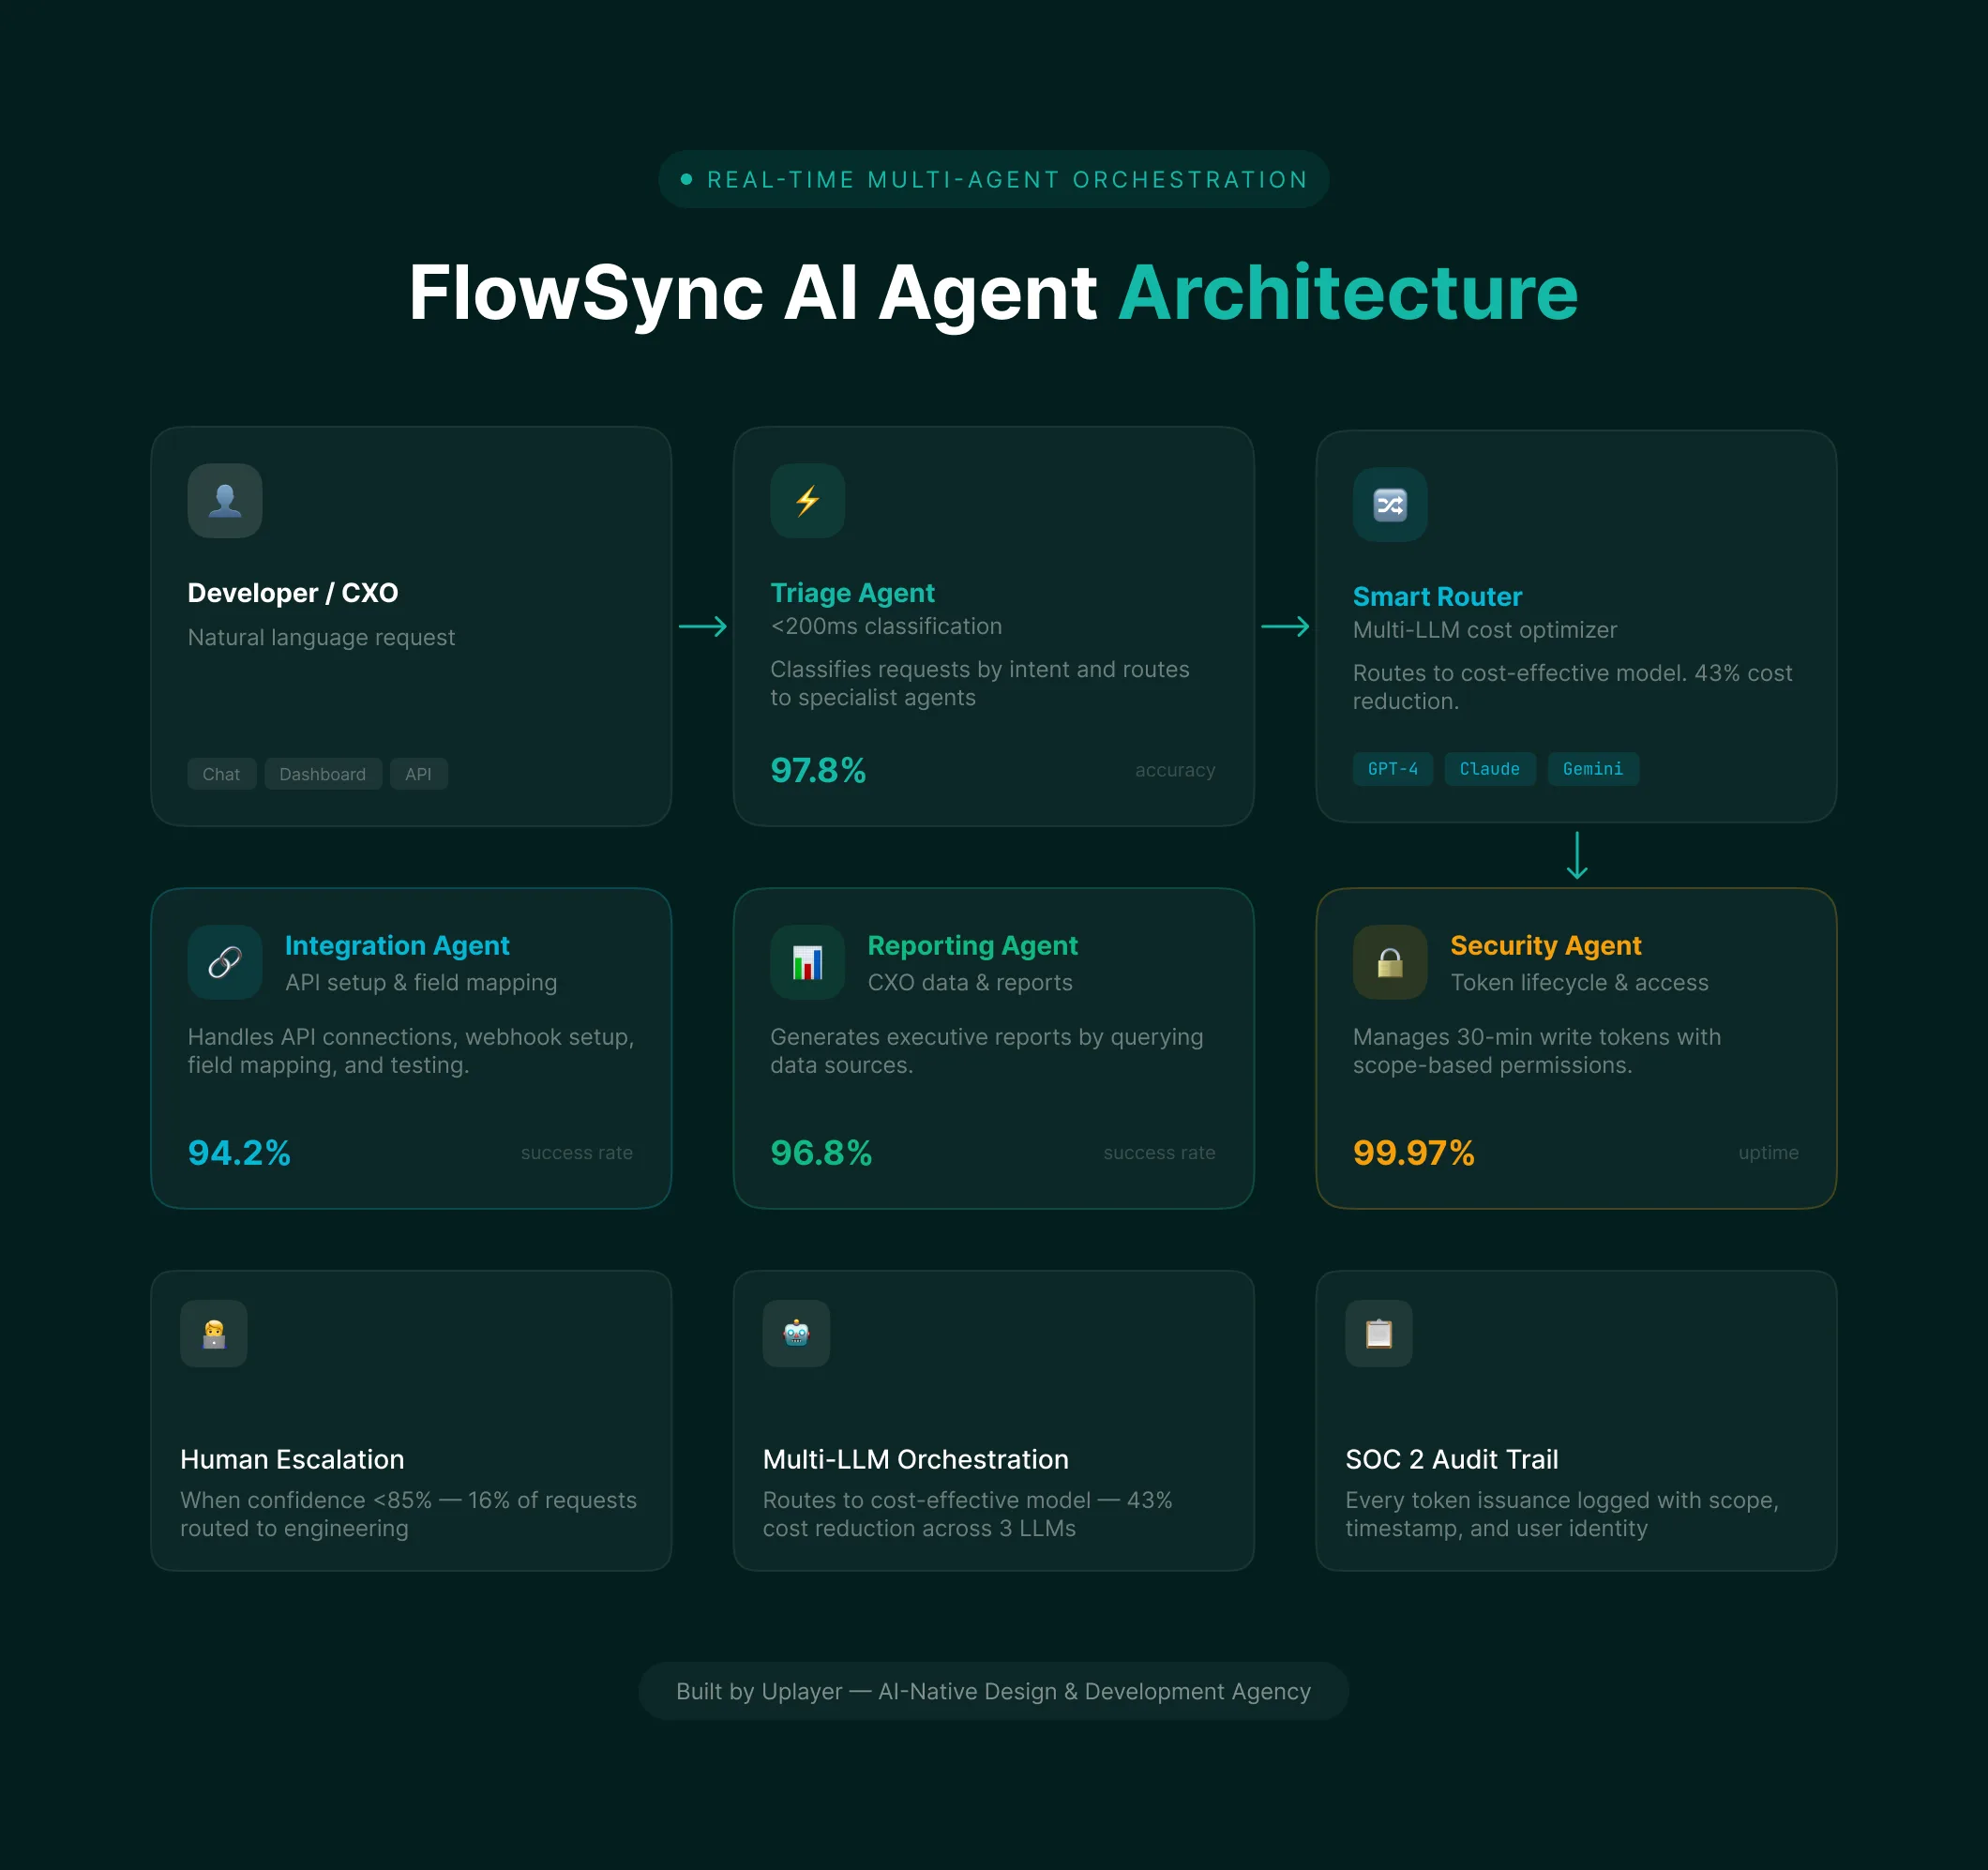Click the SOC 2 Audit Trail clipboard icon
This screenshot has width=1988, height=1870.
(x=1379, y=1333)
